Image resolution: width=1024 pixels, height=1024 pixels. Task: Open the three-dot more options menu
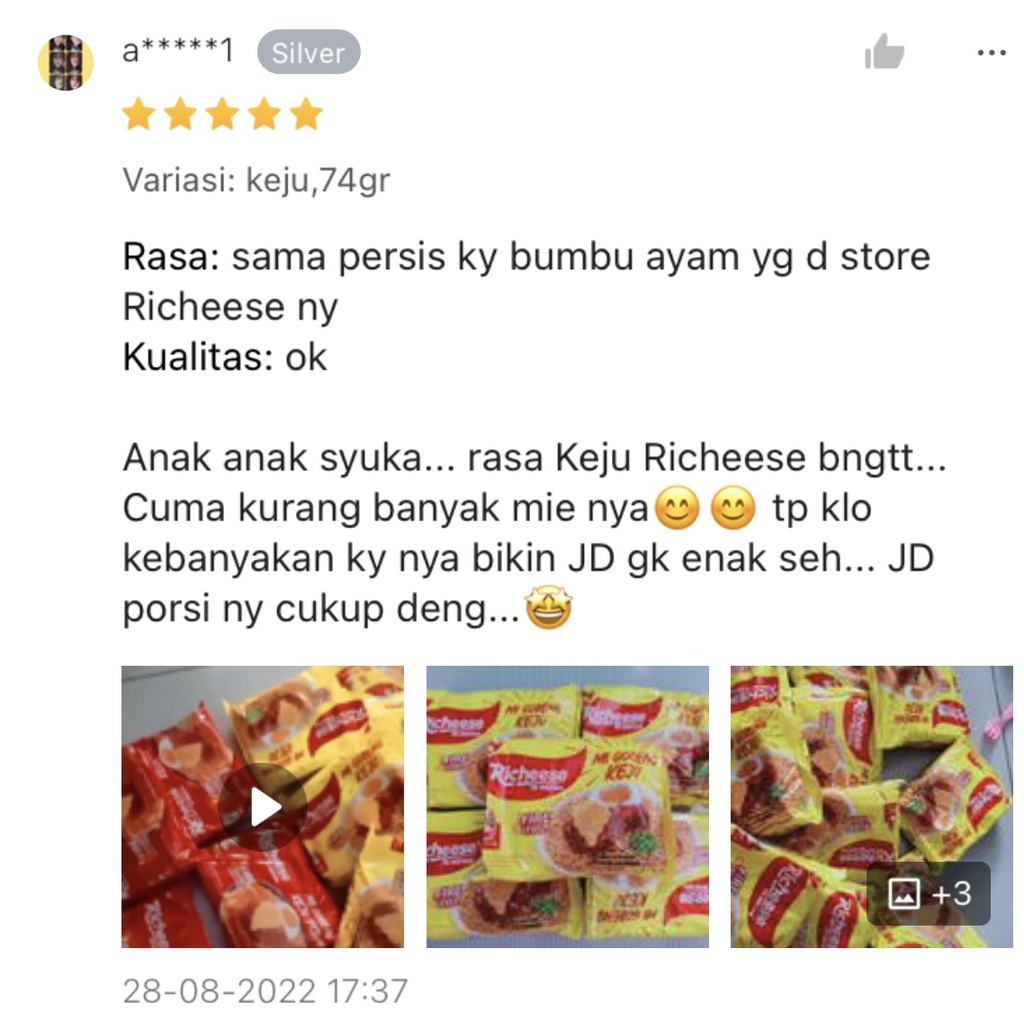coord(991,53)
